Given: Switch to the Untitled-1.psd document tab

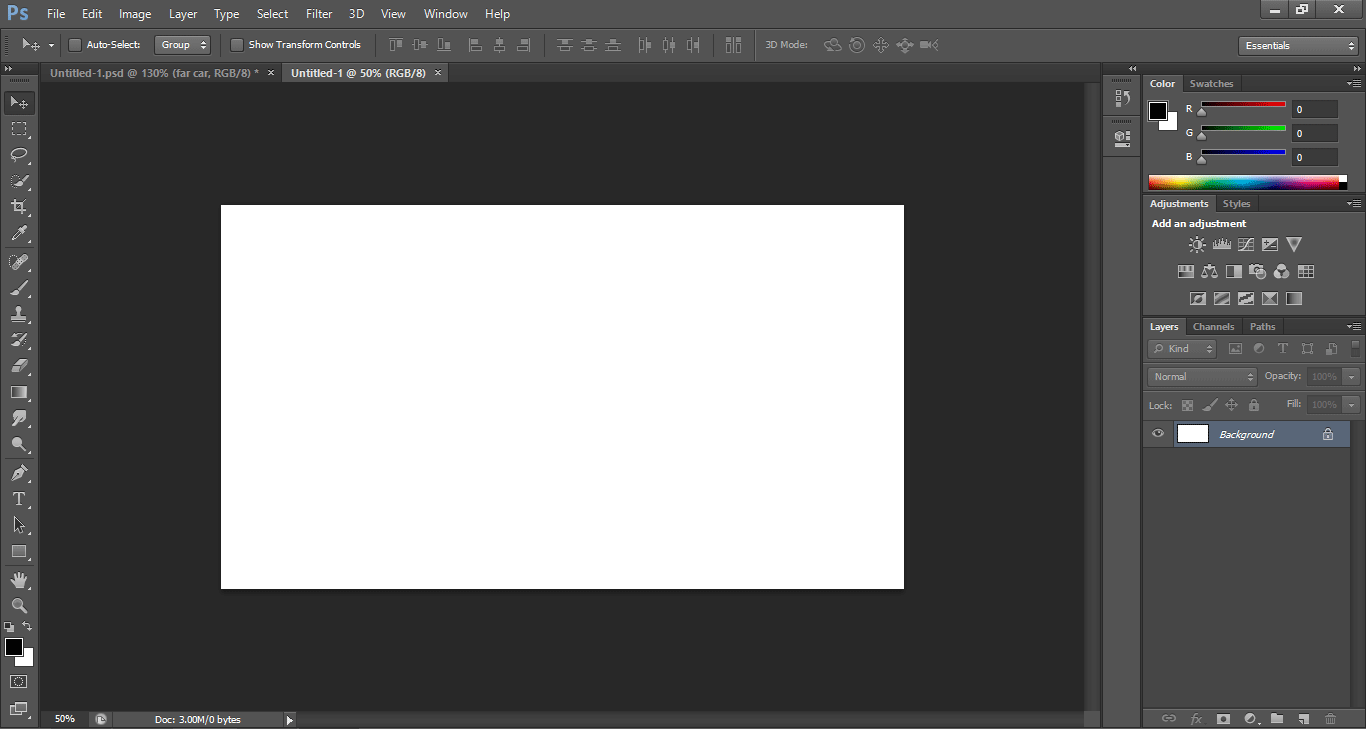Looking at the screenshot, I should pos(153,73).
